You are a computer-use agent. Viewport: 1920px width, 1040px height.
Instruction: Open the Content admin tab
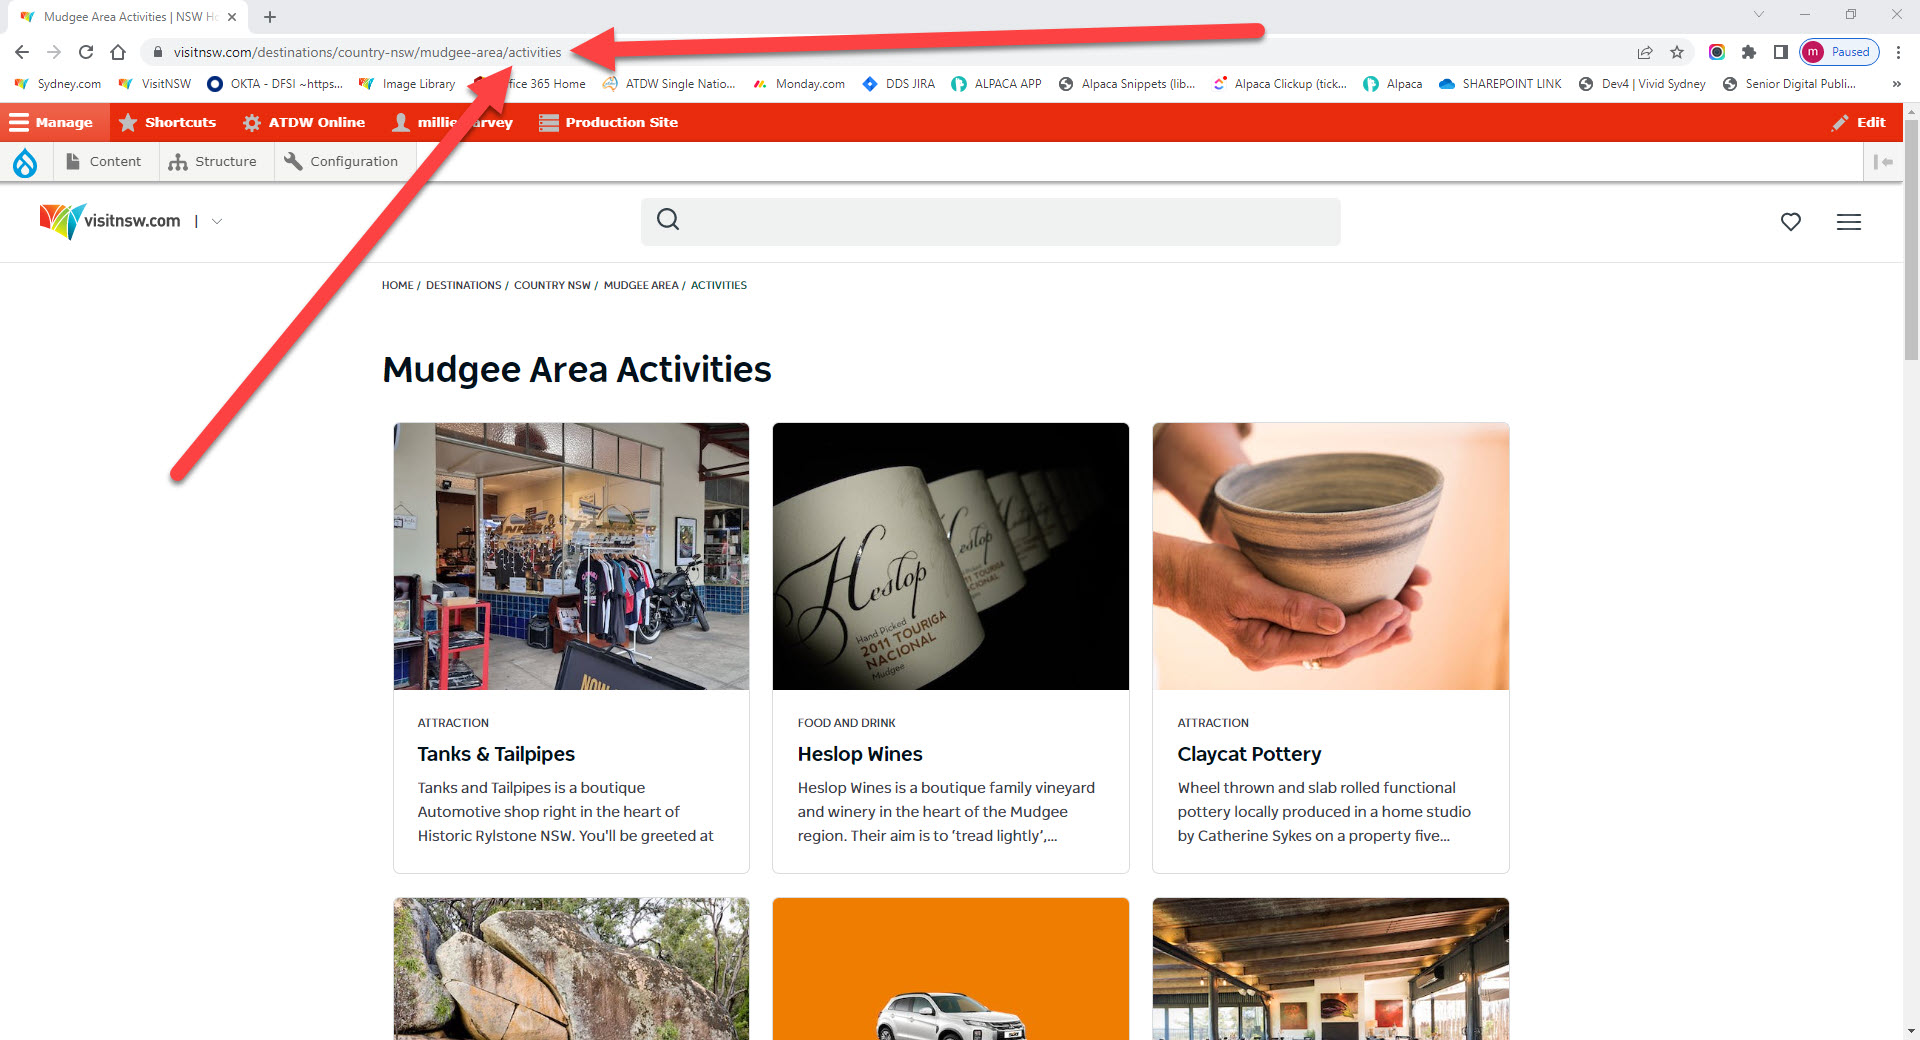click(104, 162)
